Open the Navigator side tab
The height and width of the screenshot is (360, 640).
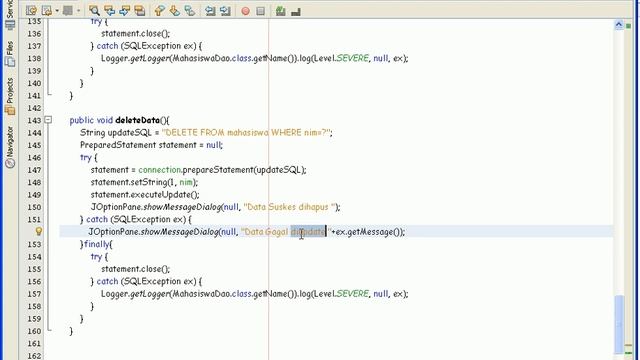point(10,147)
